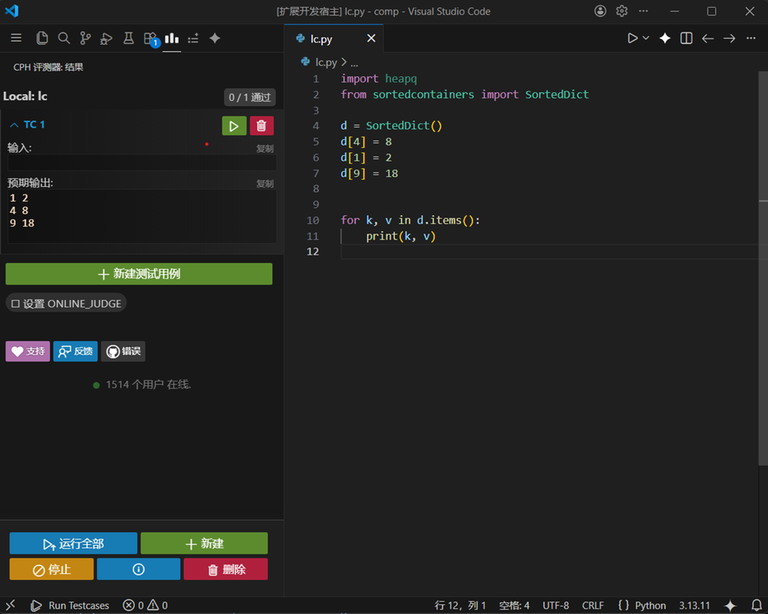
Task: Click the test input text field
Action: [142, 162]
